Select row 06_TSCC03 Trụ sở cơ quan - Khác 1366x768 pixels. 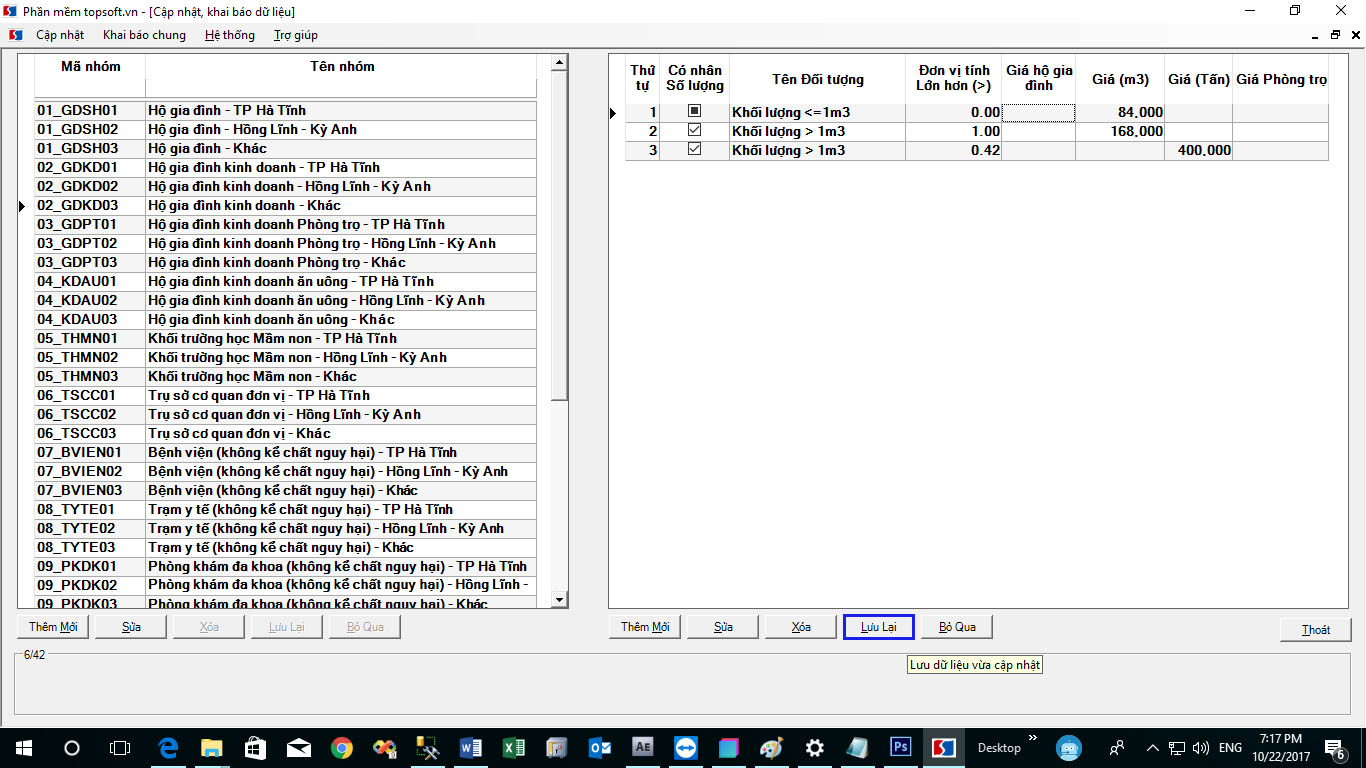[x=285, y=433]
